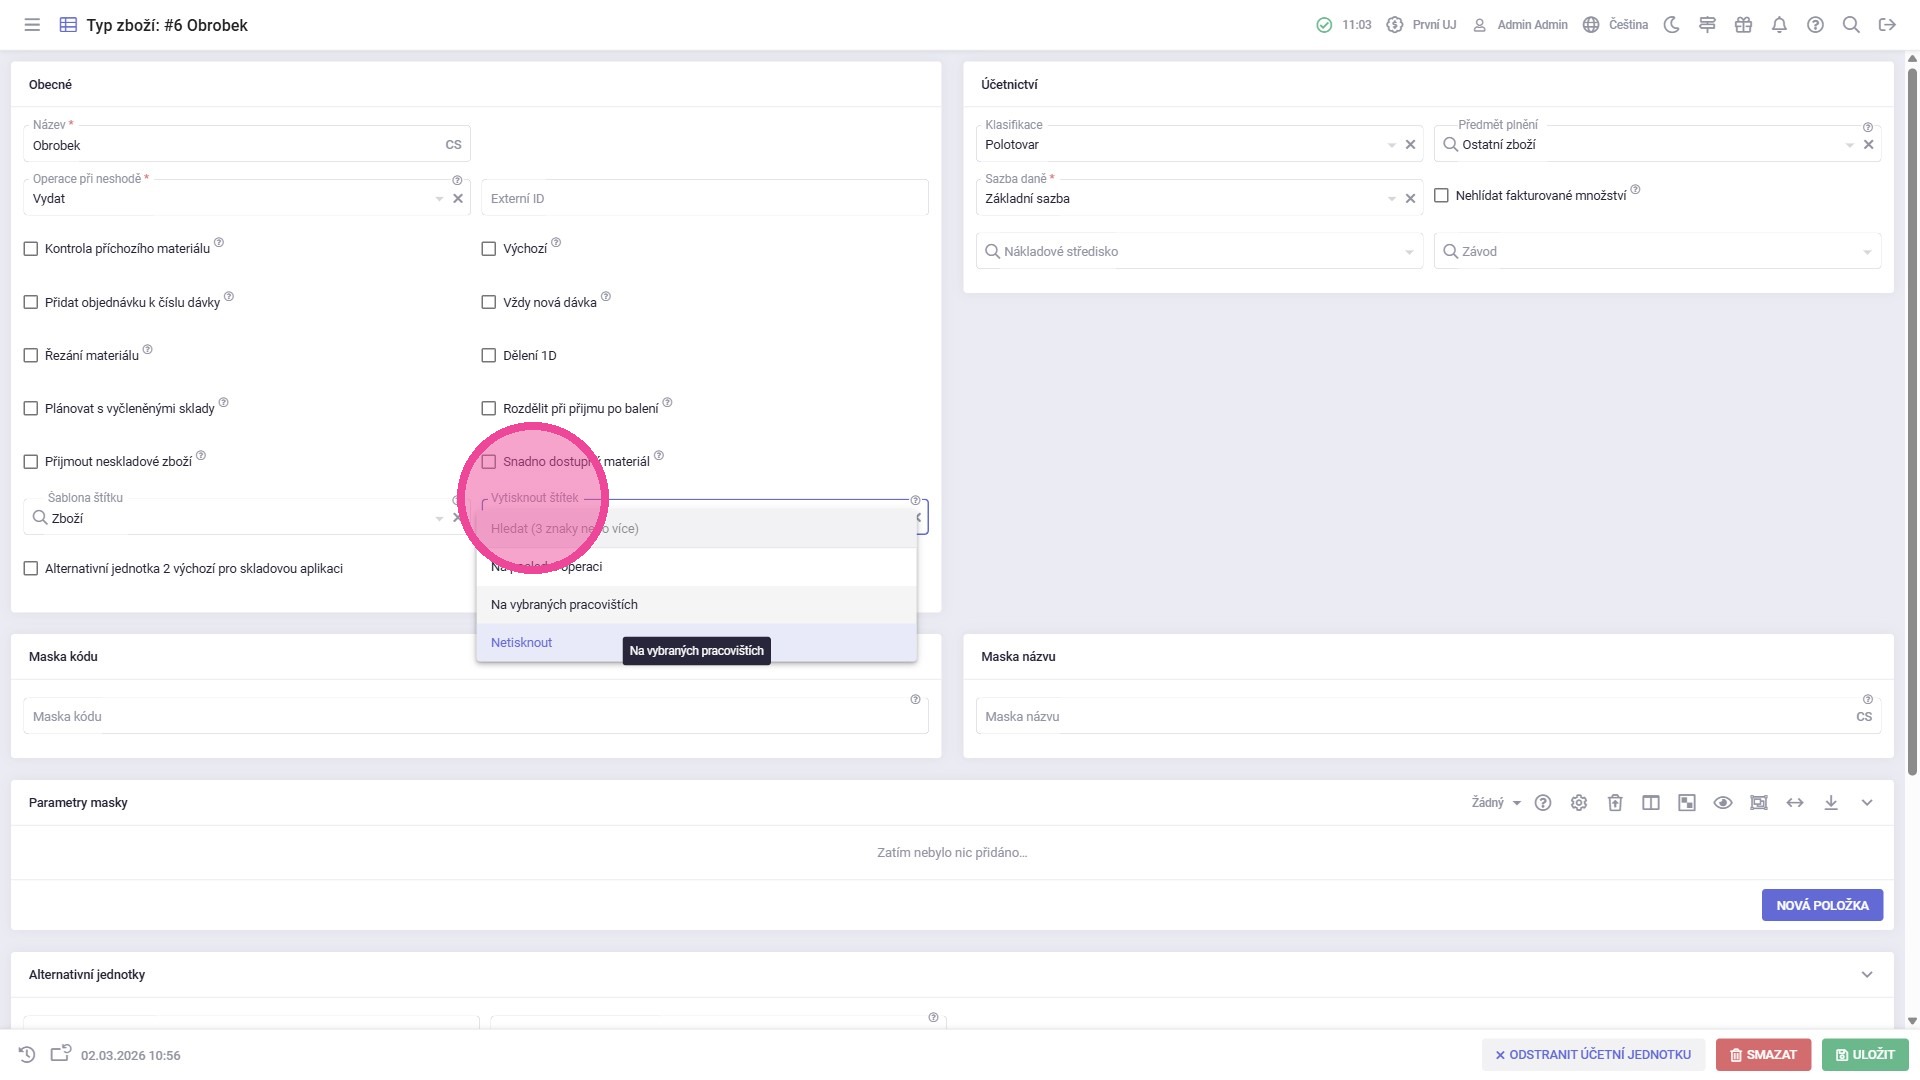Tick Nehlídat fakturované množství checkbox
The image size is (1920, 1080).
tap(1441, 196)
